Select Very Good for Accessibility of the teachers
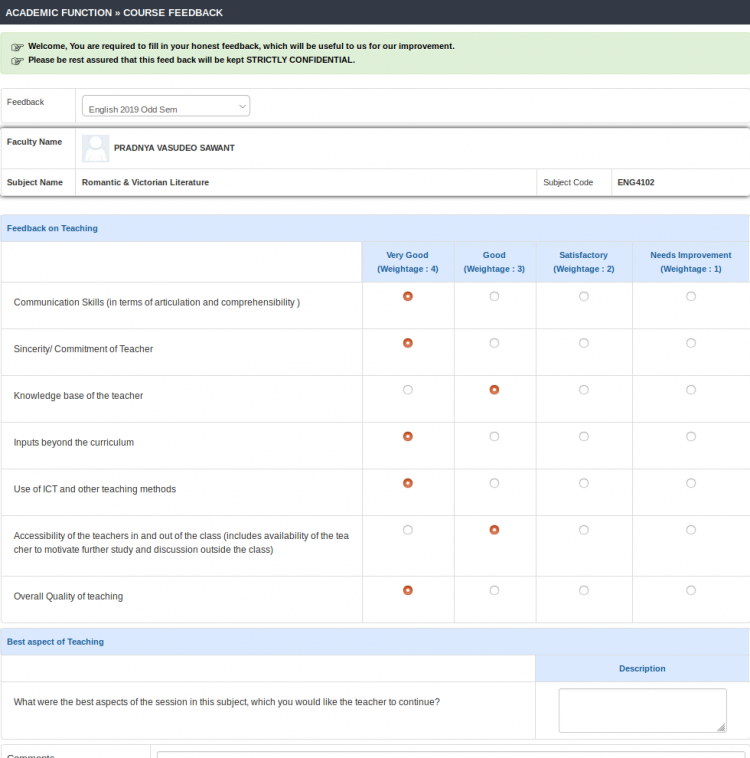 (408, 530)
